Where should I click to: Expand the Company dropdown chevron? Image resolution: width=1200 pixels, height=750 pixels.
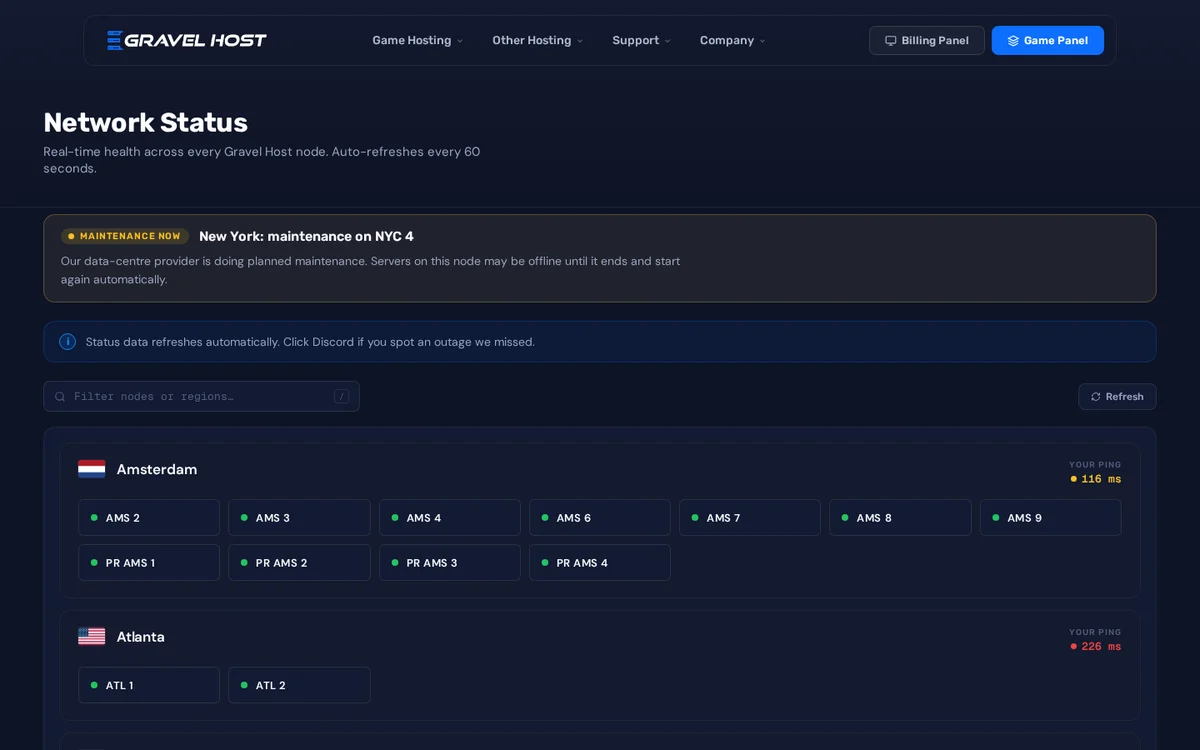(763, 41)
